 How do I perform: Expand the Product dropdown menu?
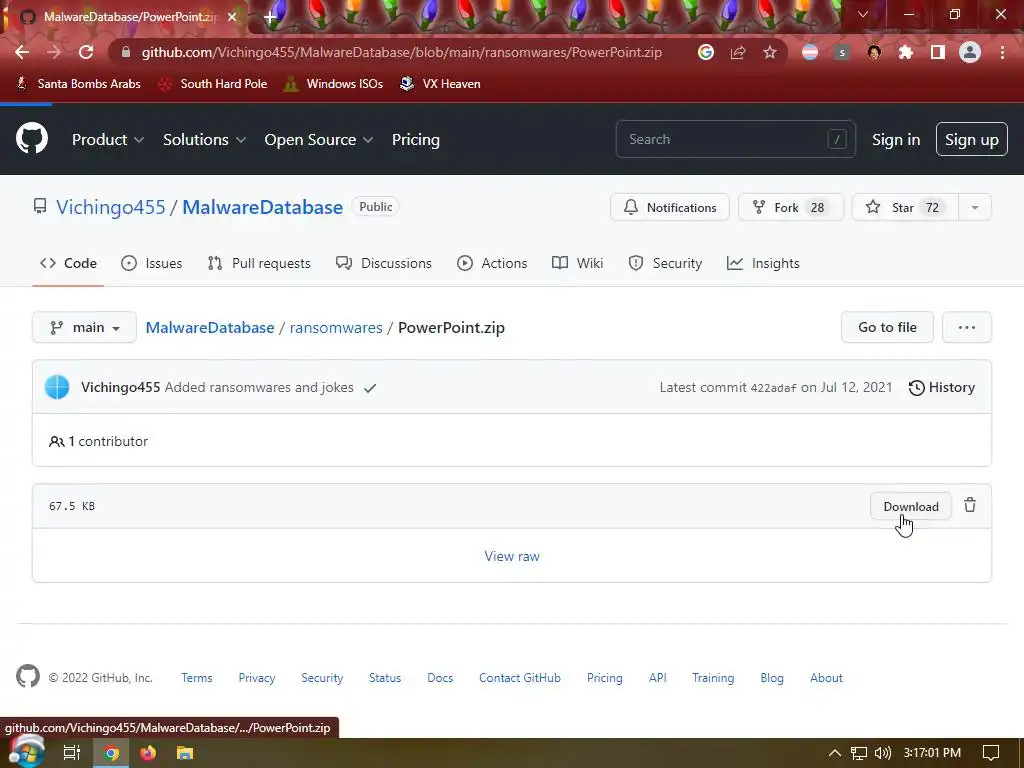pyautogui.click(x=108, y=140)
